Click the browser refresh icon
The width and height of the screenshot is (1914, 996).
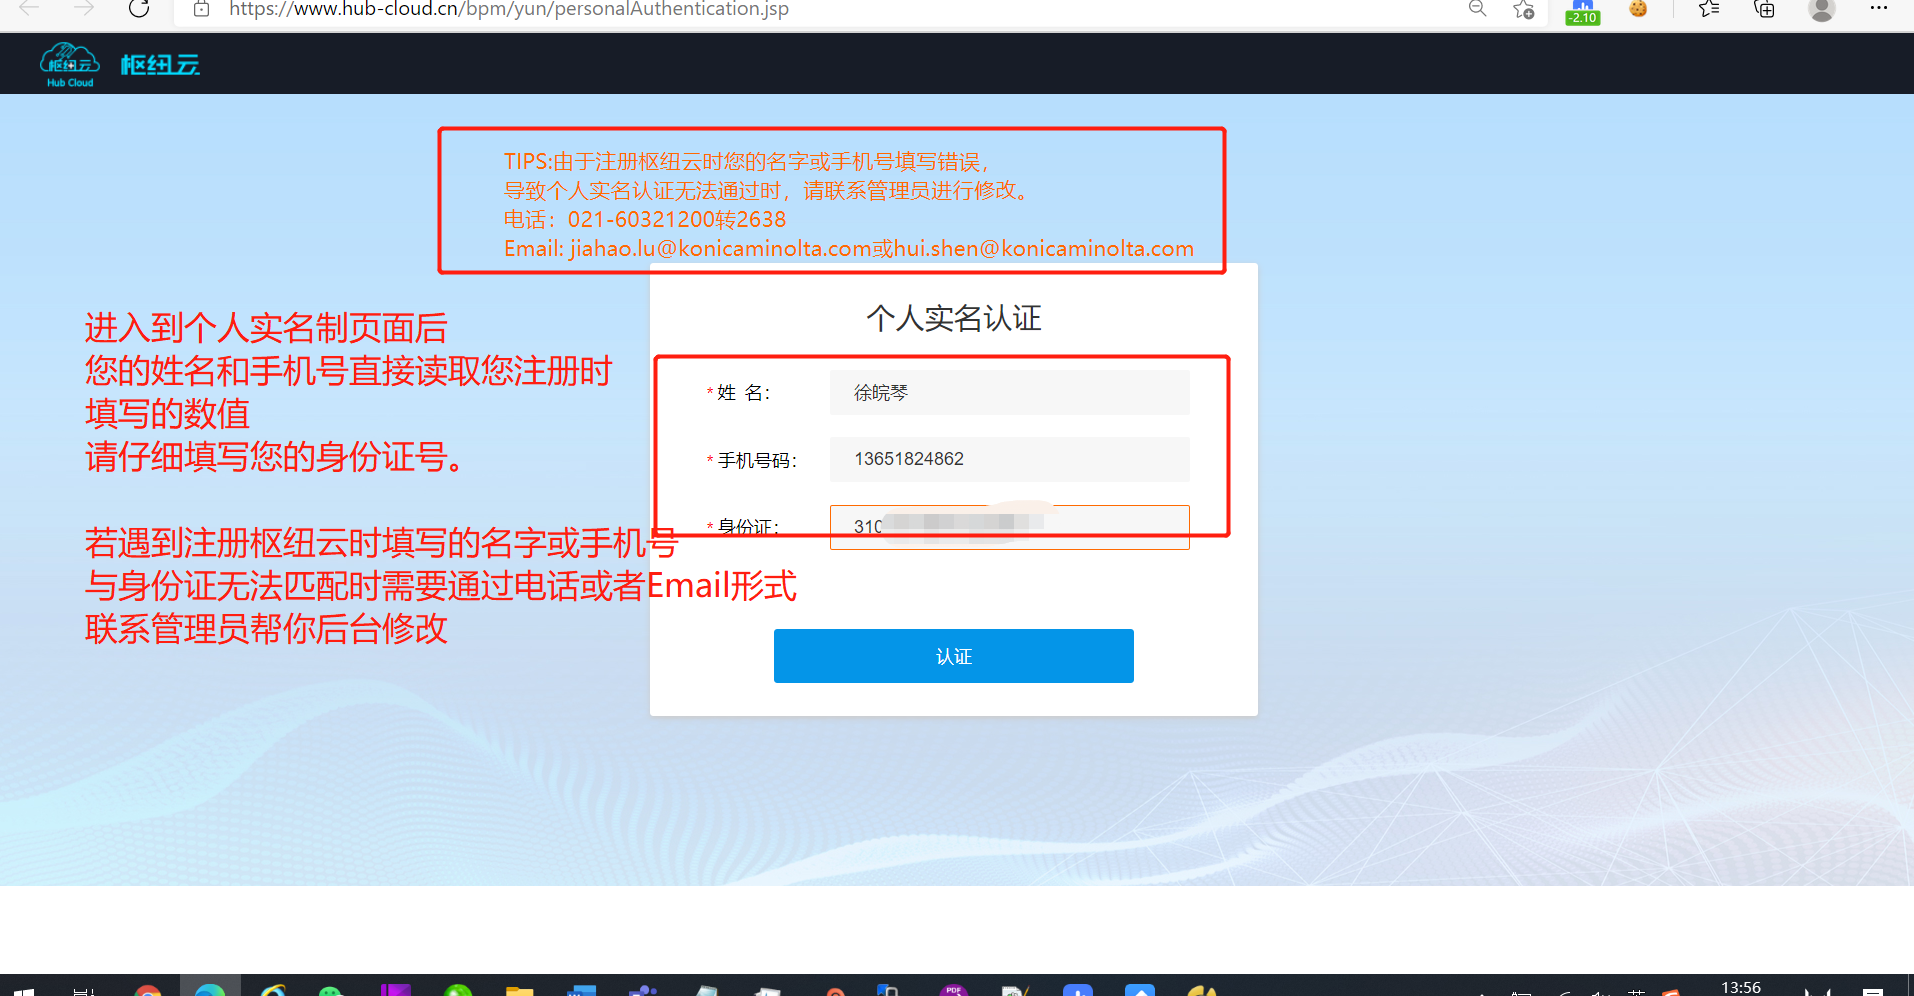pos(139,9)
